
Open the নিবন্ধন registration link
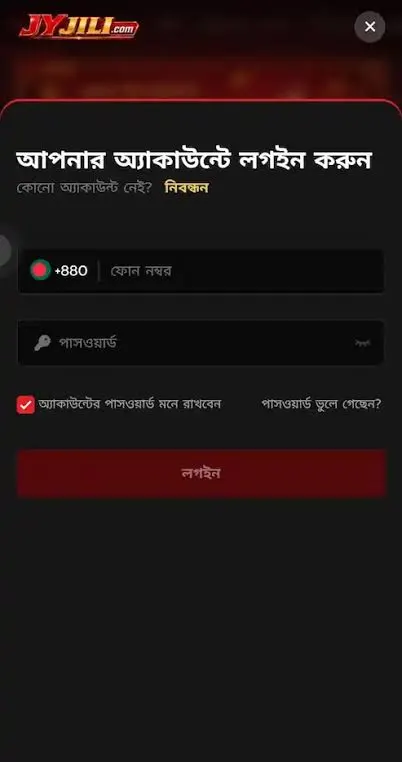point(187,188)
